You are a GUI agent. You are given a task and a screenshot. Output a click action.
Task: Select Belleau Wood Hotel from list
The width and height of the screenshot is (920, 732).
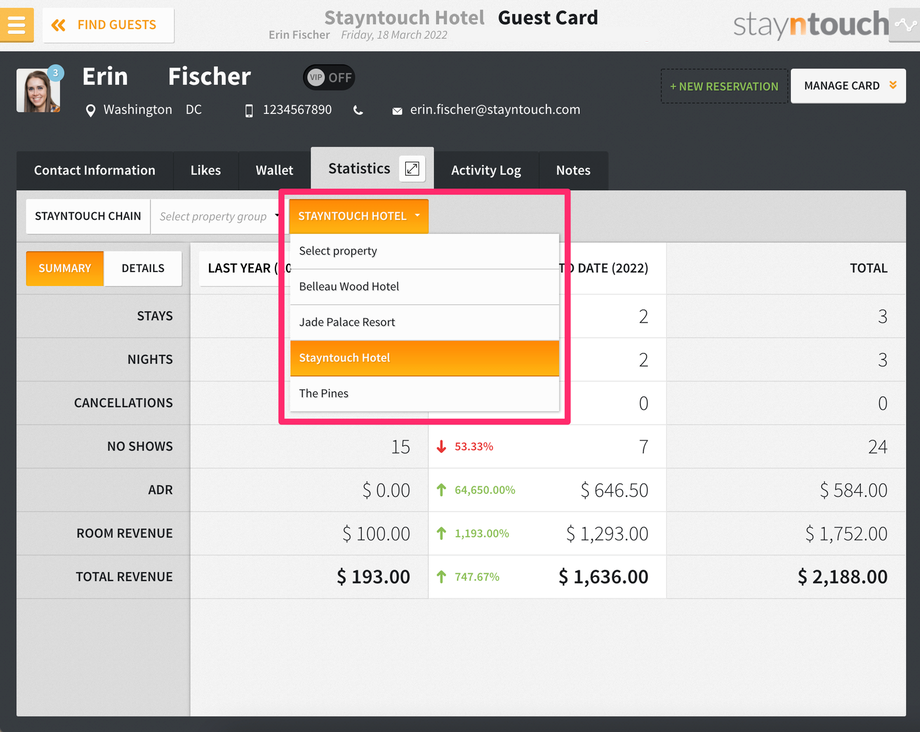click(424, 287)
